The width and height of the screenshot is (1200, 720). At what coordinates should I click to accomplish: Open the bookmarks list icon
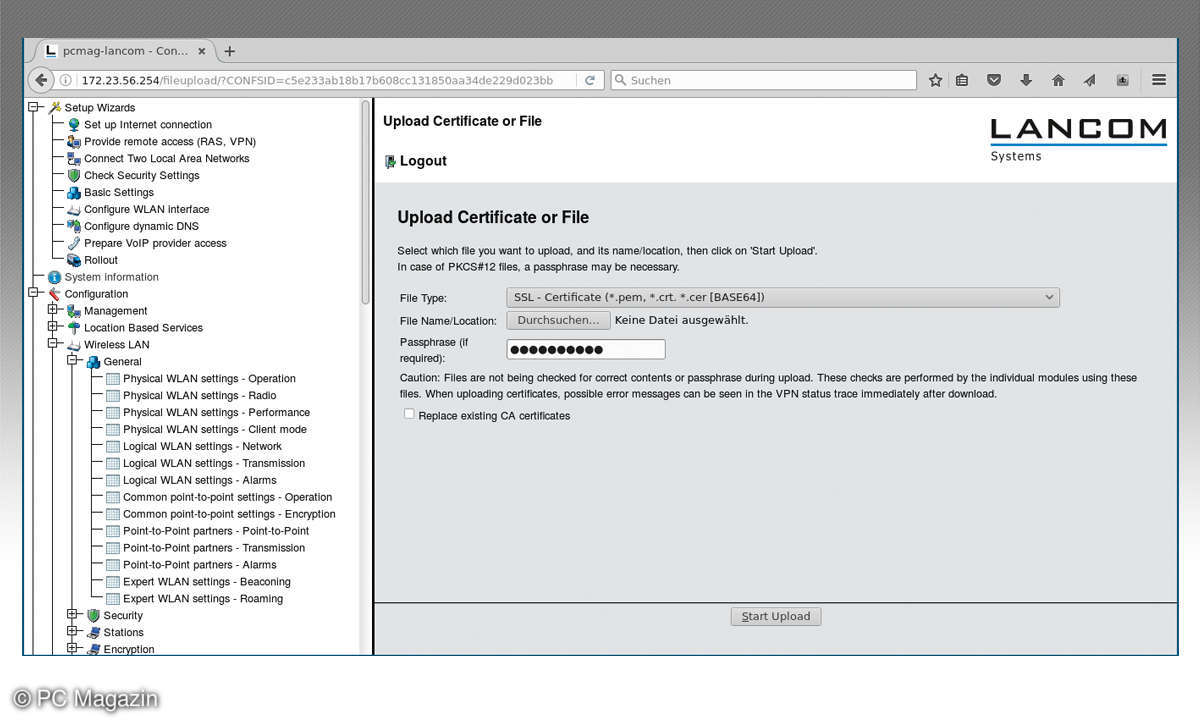tap(962, 80)
